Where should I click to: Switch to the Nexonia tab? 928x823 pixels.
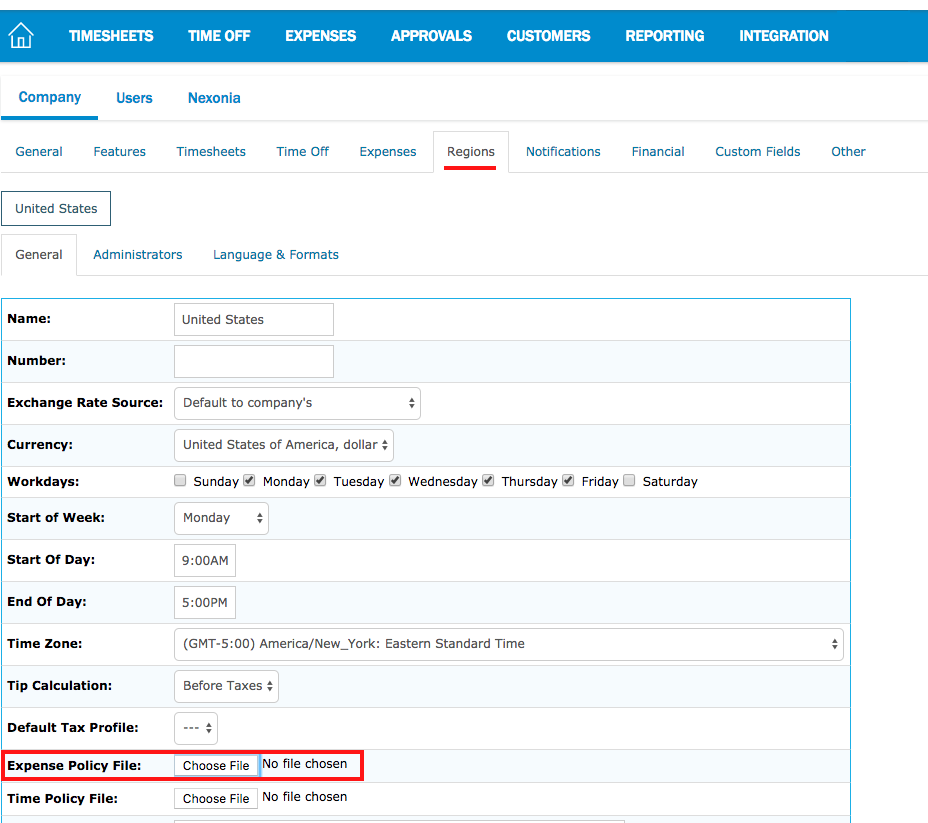pyautogui.click(x=214, y=98)
